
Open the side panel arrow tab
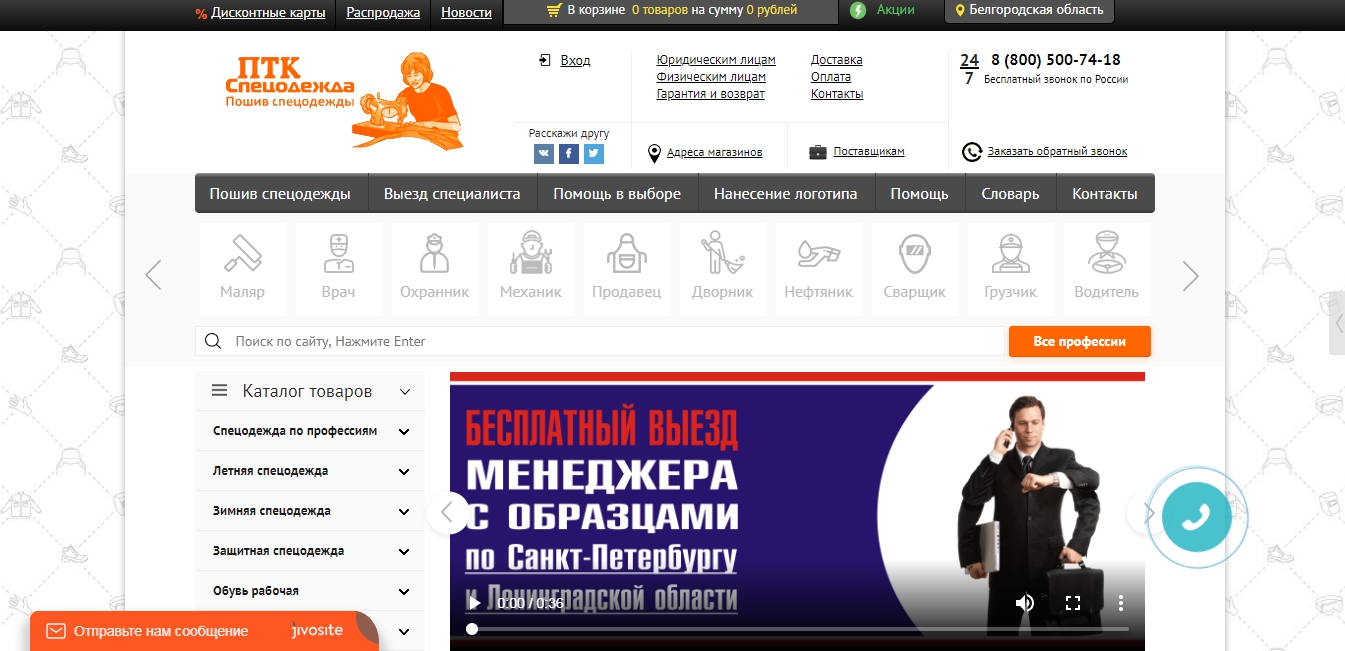coord(1337,322)
